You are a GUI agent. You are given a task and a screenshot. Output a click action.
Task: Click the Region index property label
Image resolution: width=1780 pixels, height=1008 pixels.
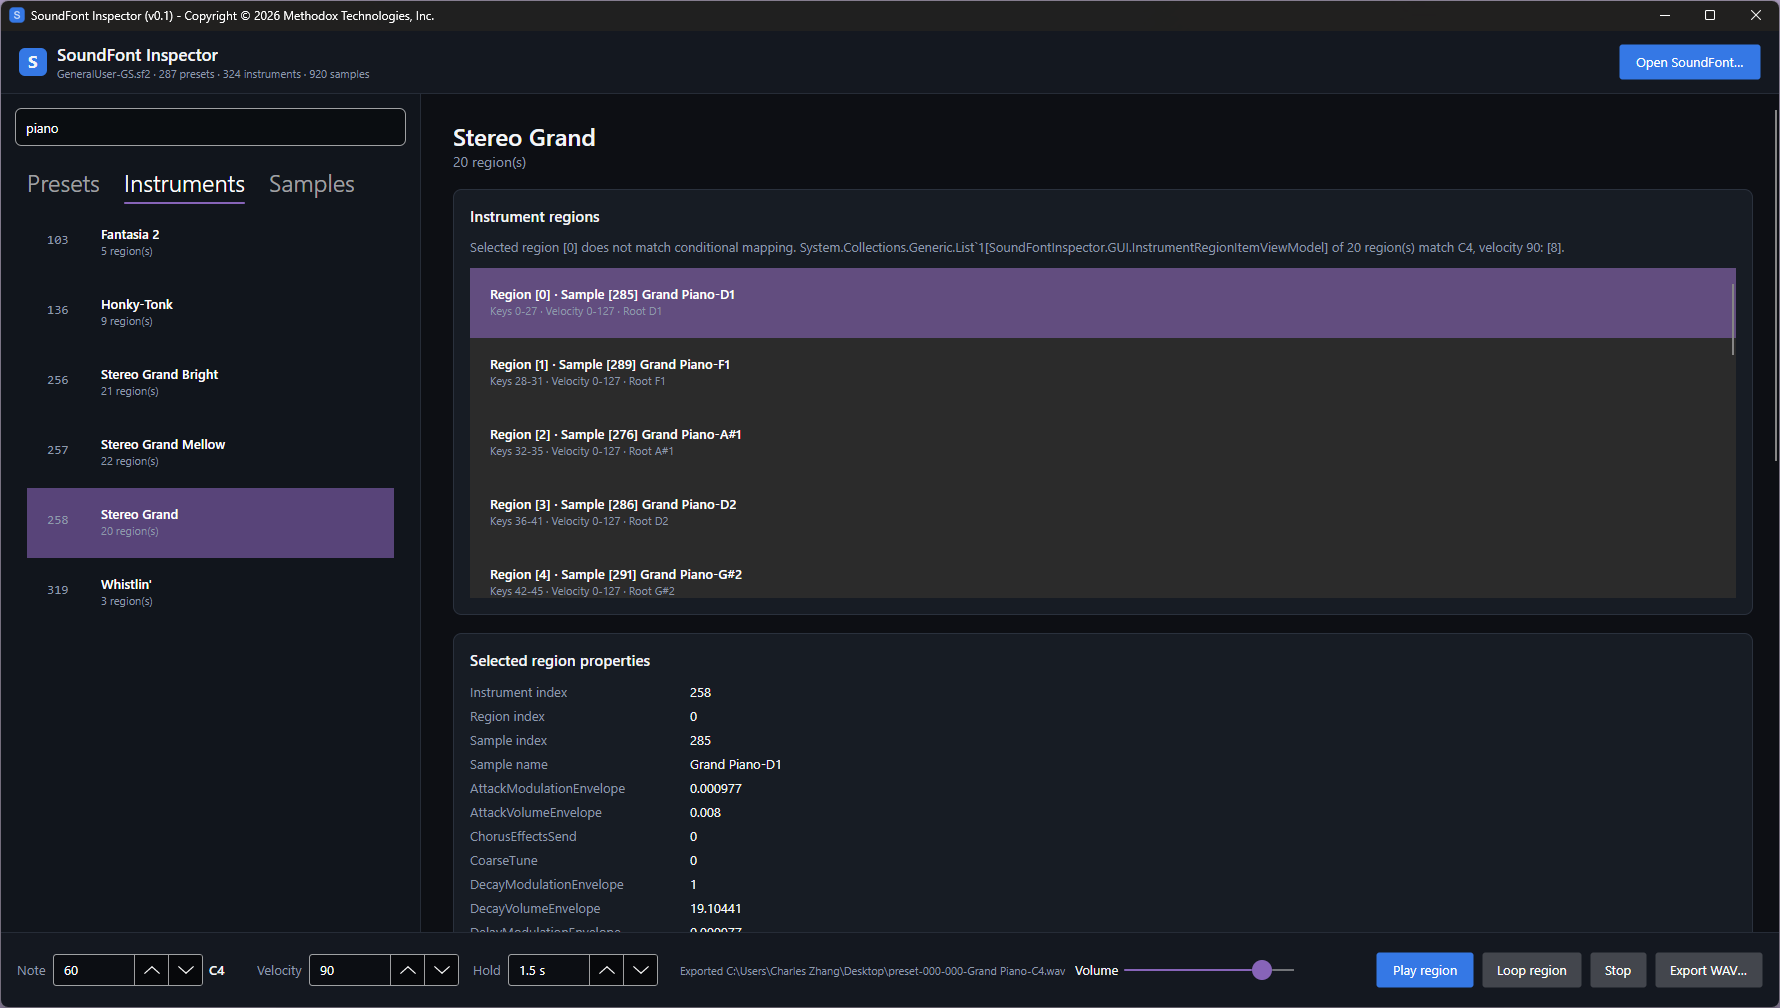click(x=507, y=717)
